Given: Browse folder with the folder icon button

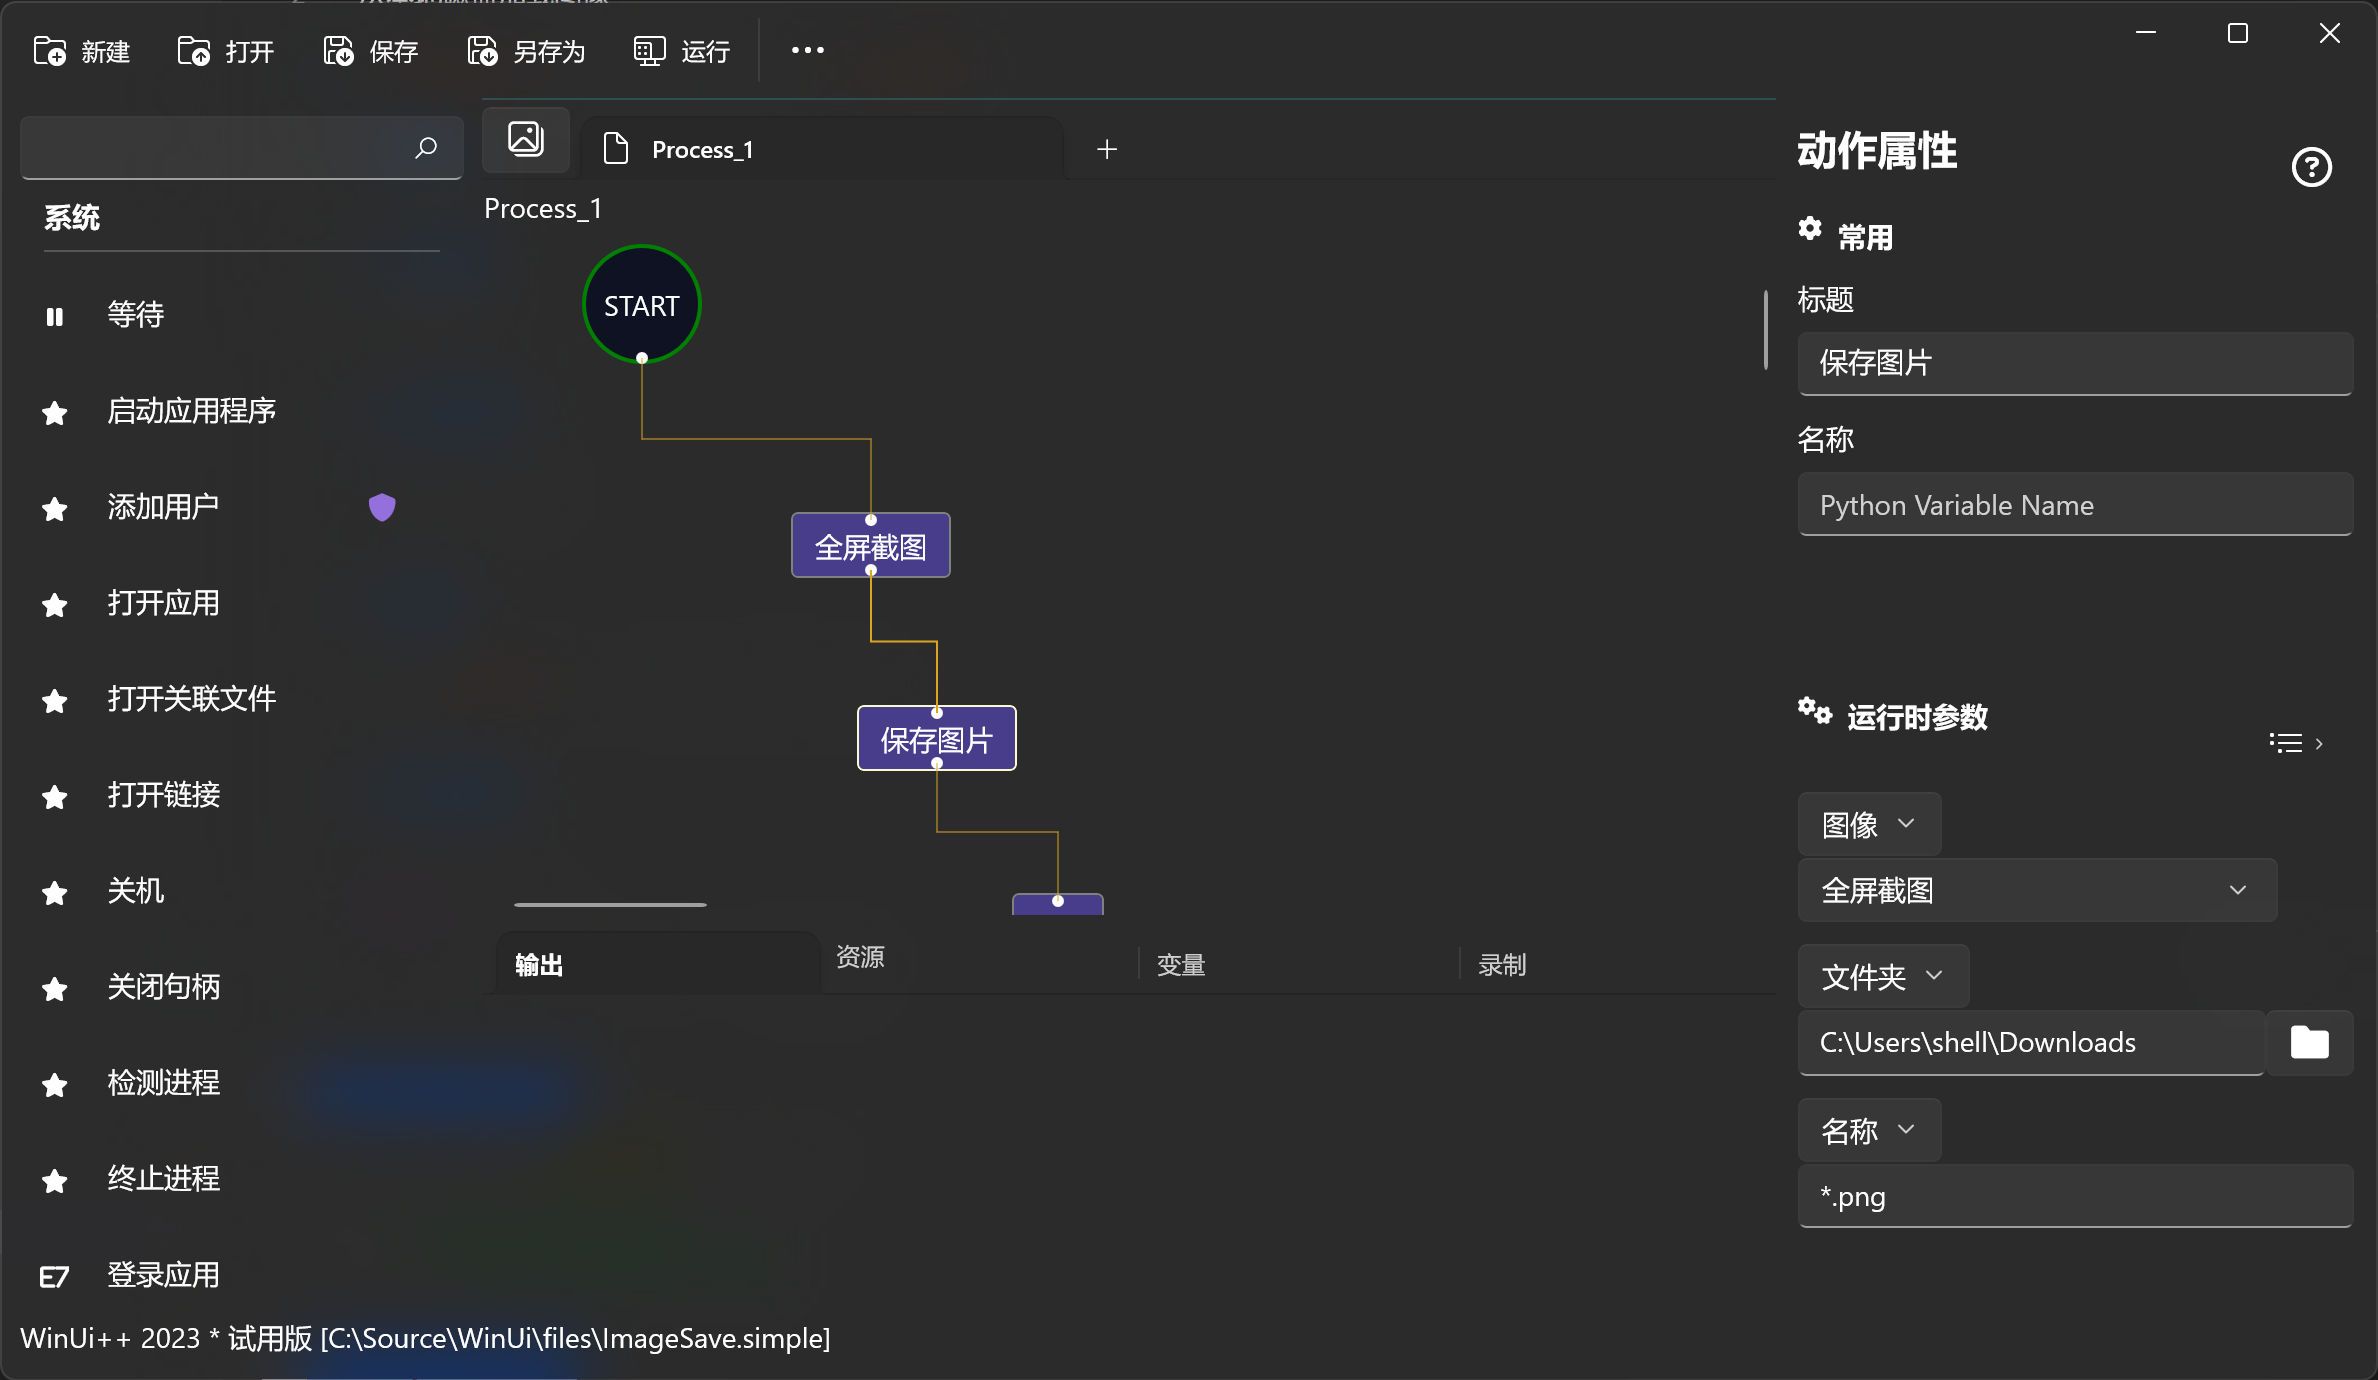Looking at the screenshot, I should pos(2309,1042).
